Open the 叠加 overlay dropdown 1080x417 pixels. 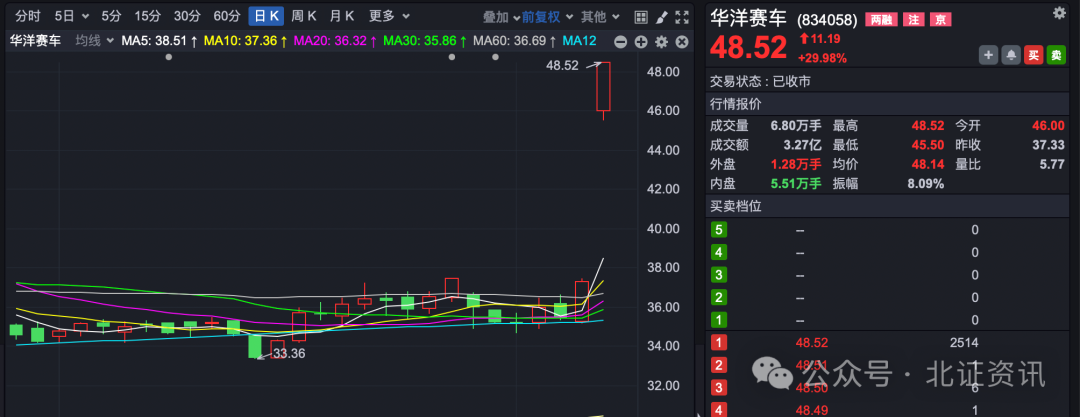[501, 17]
